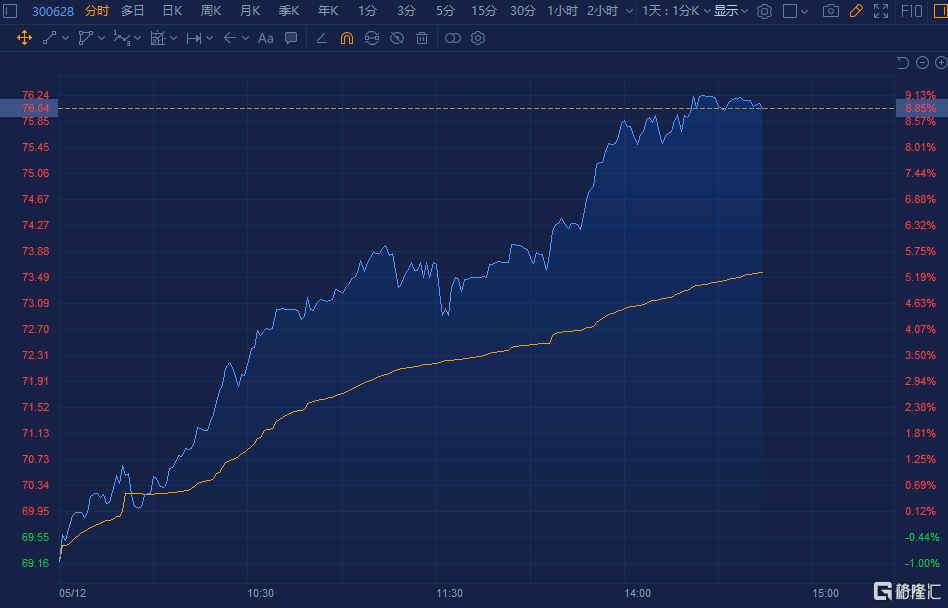The width and height of the screenshot is (948, 608).
Task: Expand wave pattern tool dropdown arrow
Action: (x=138, y=39)
